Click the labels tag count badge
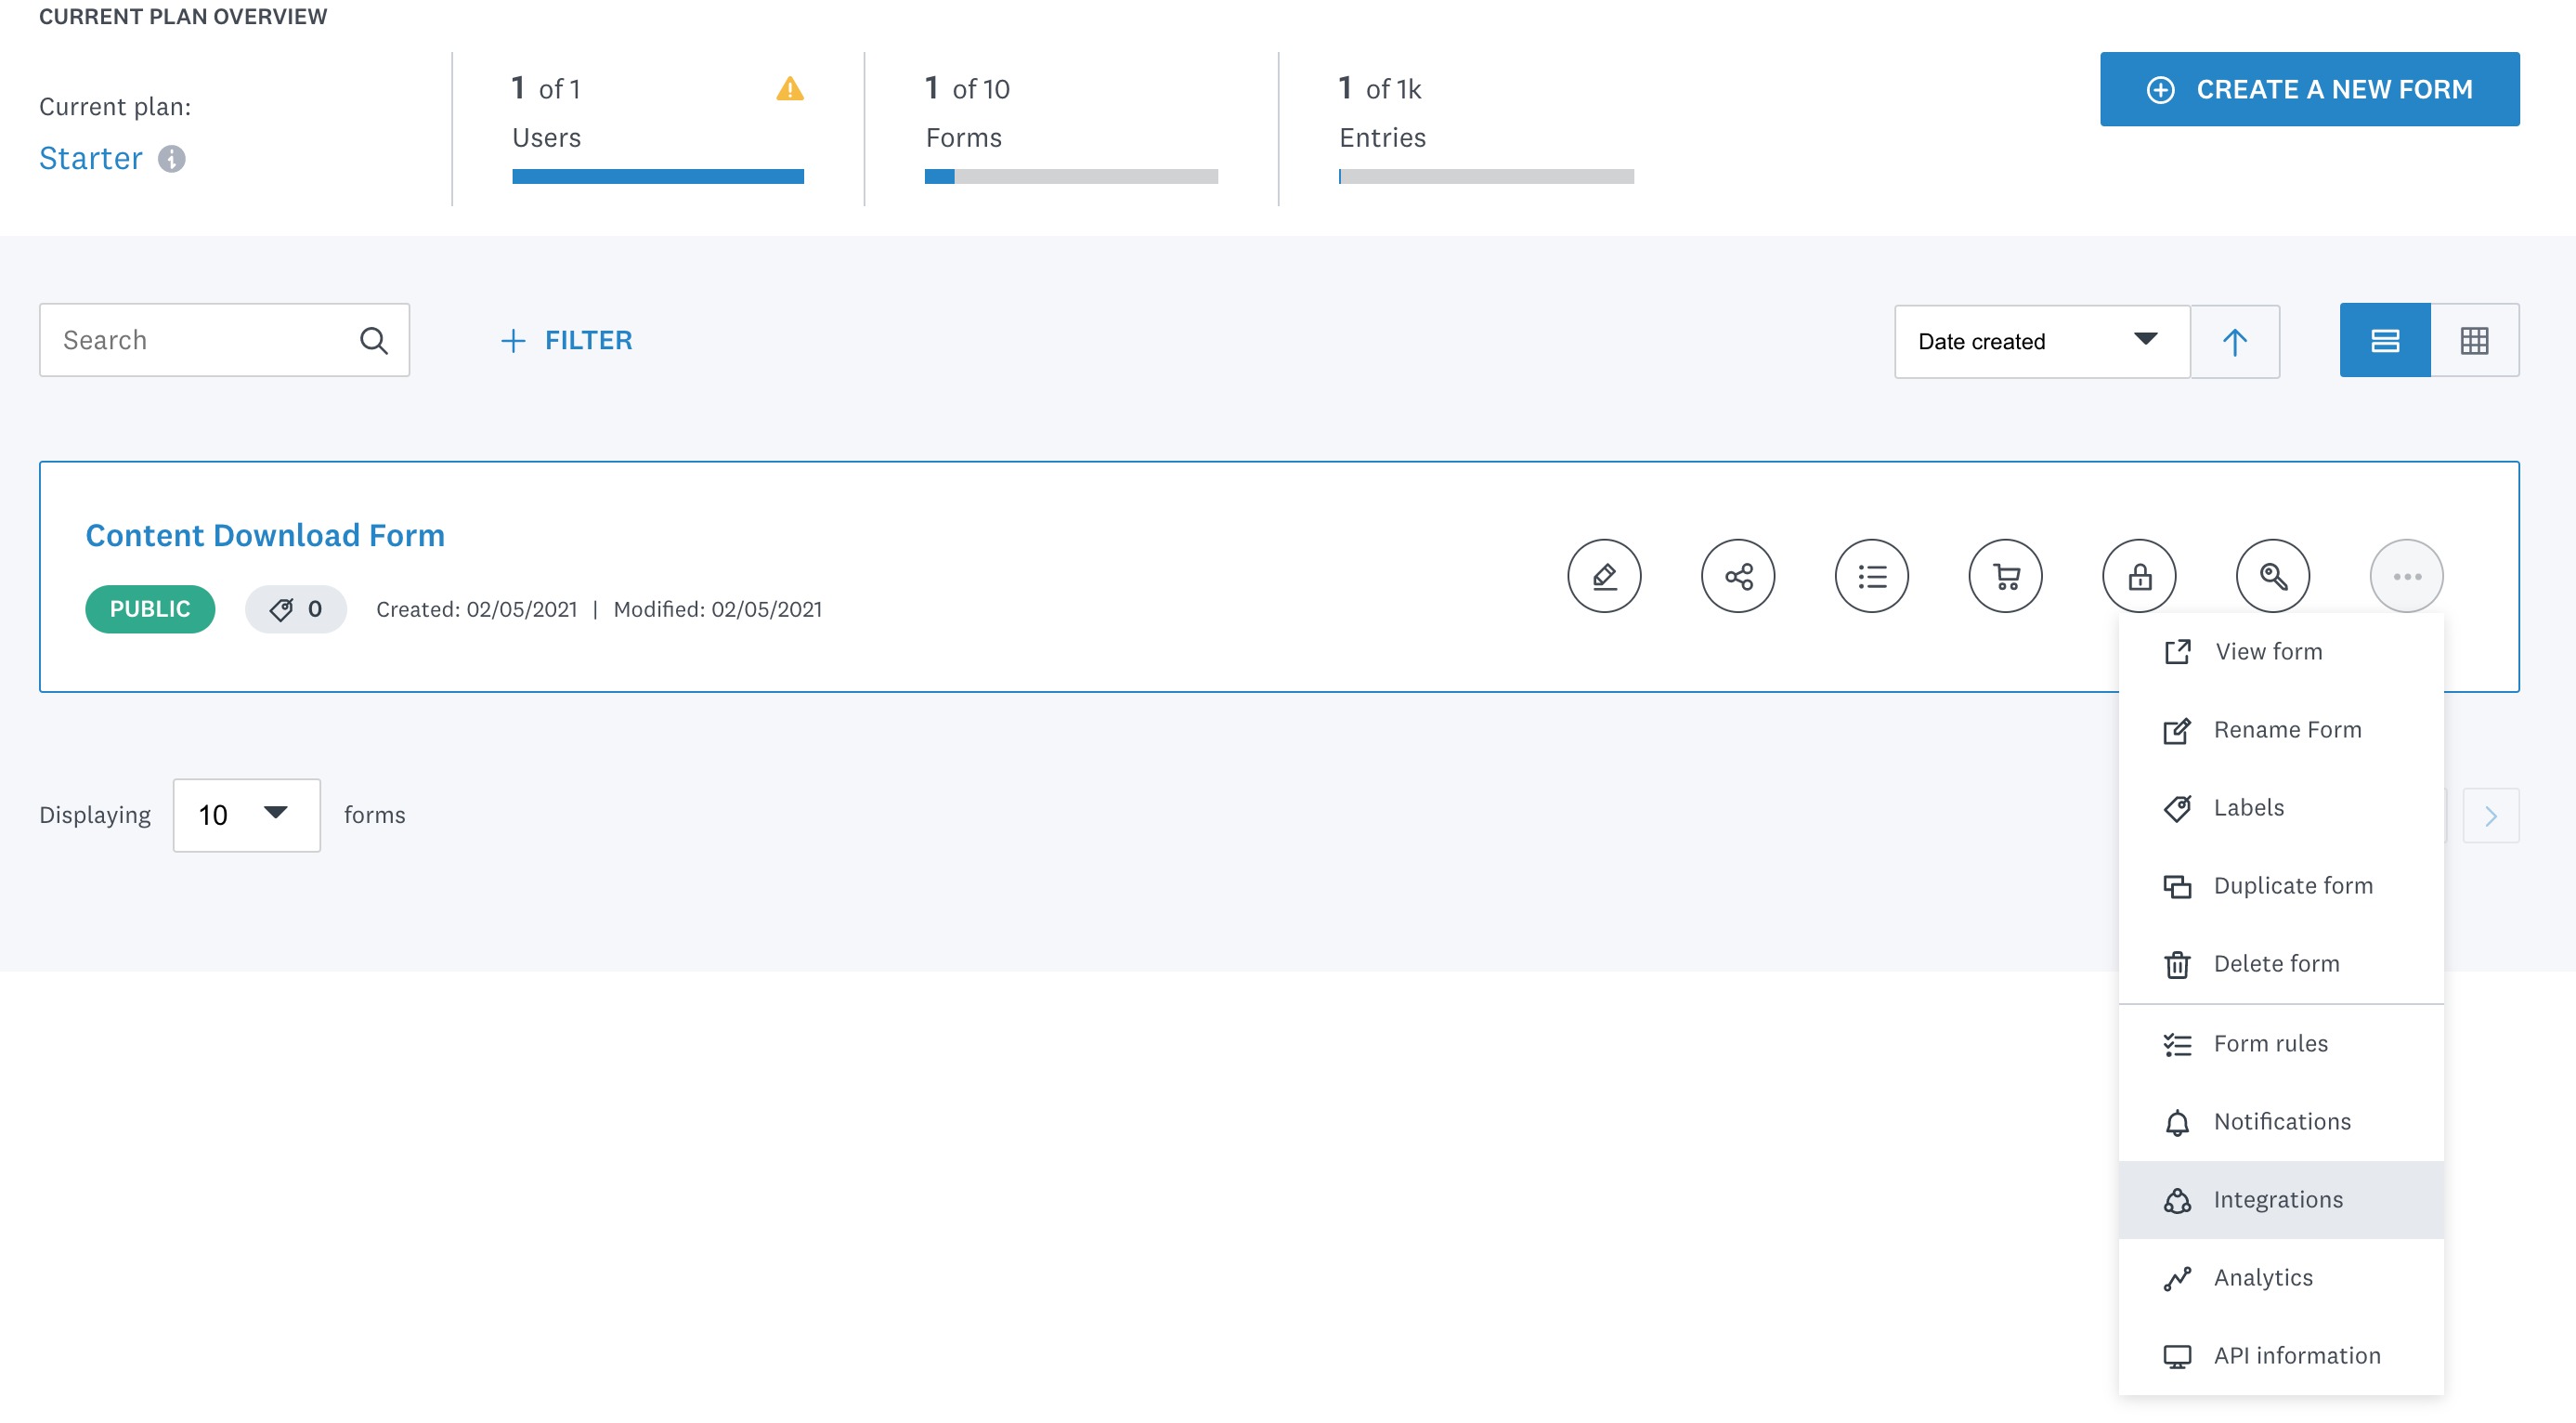 (x=296, y=609)
